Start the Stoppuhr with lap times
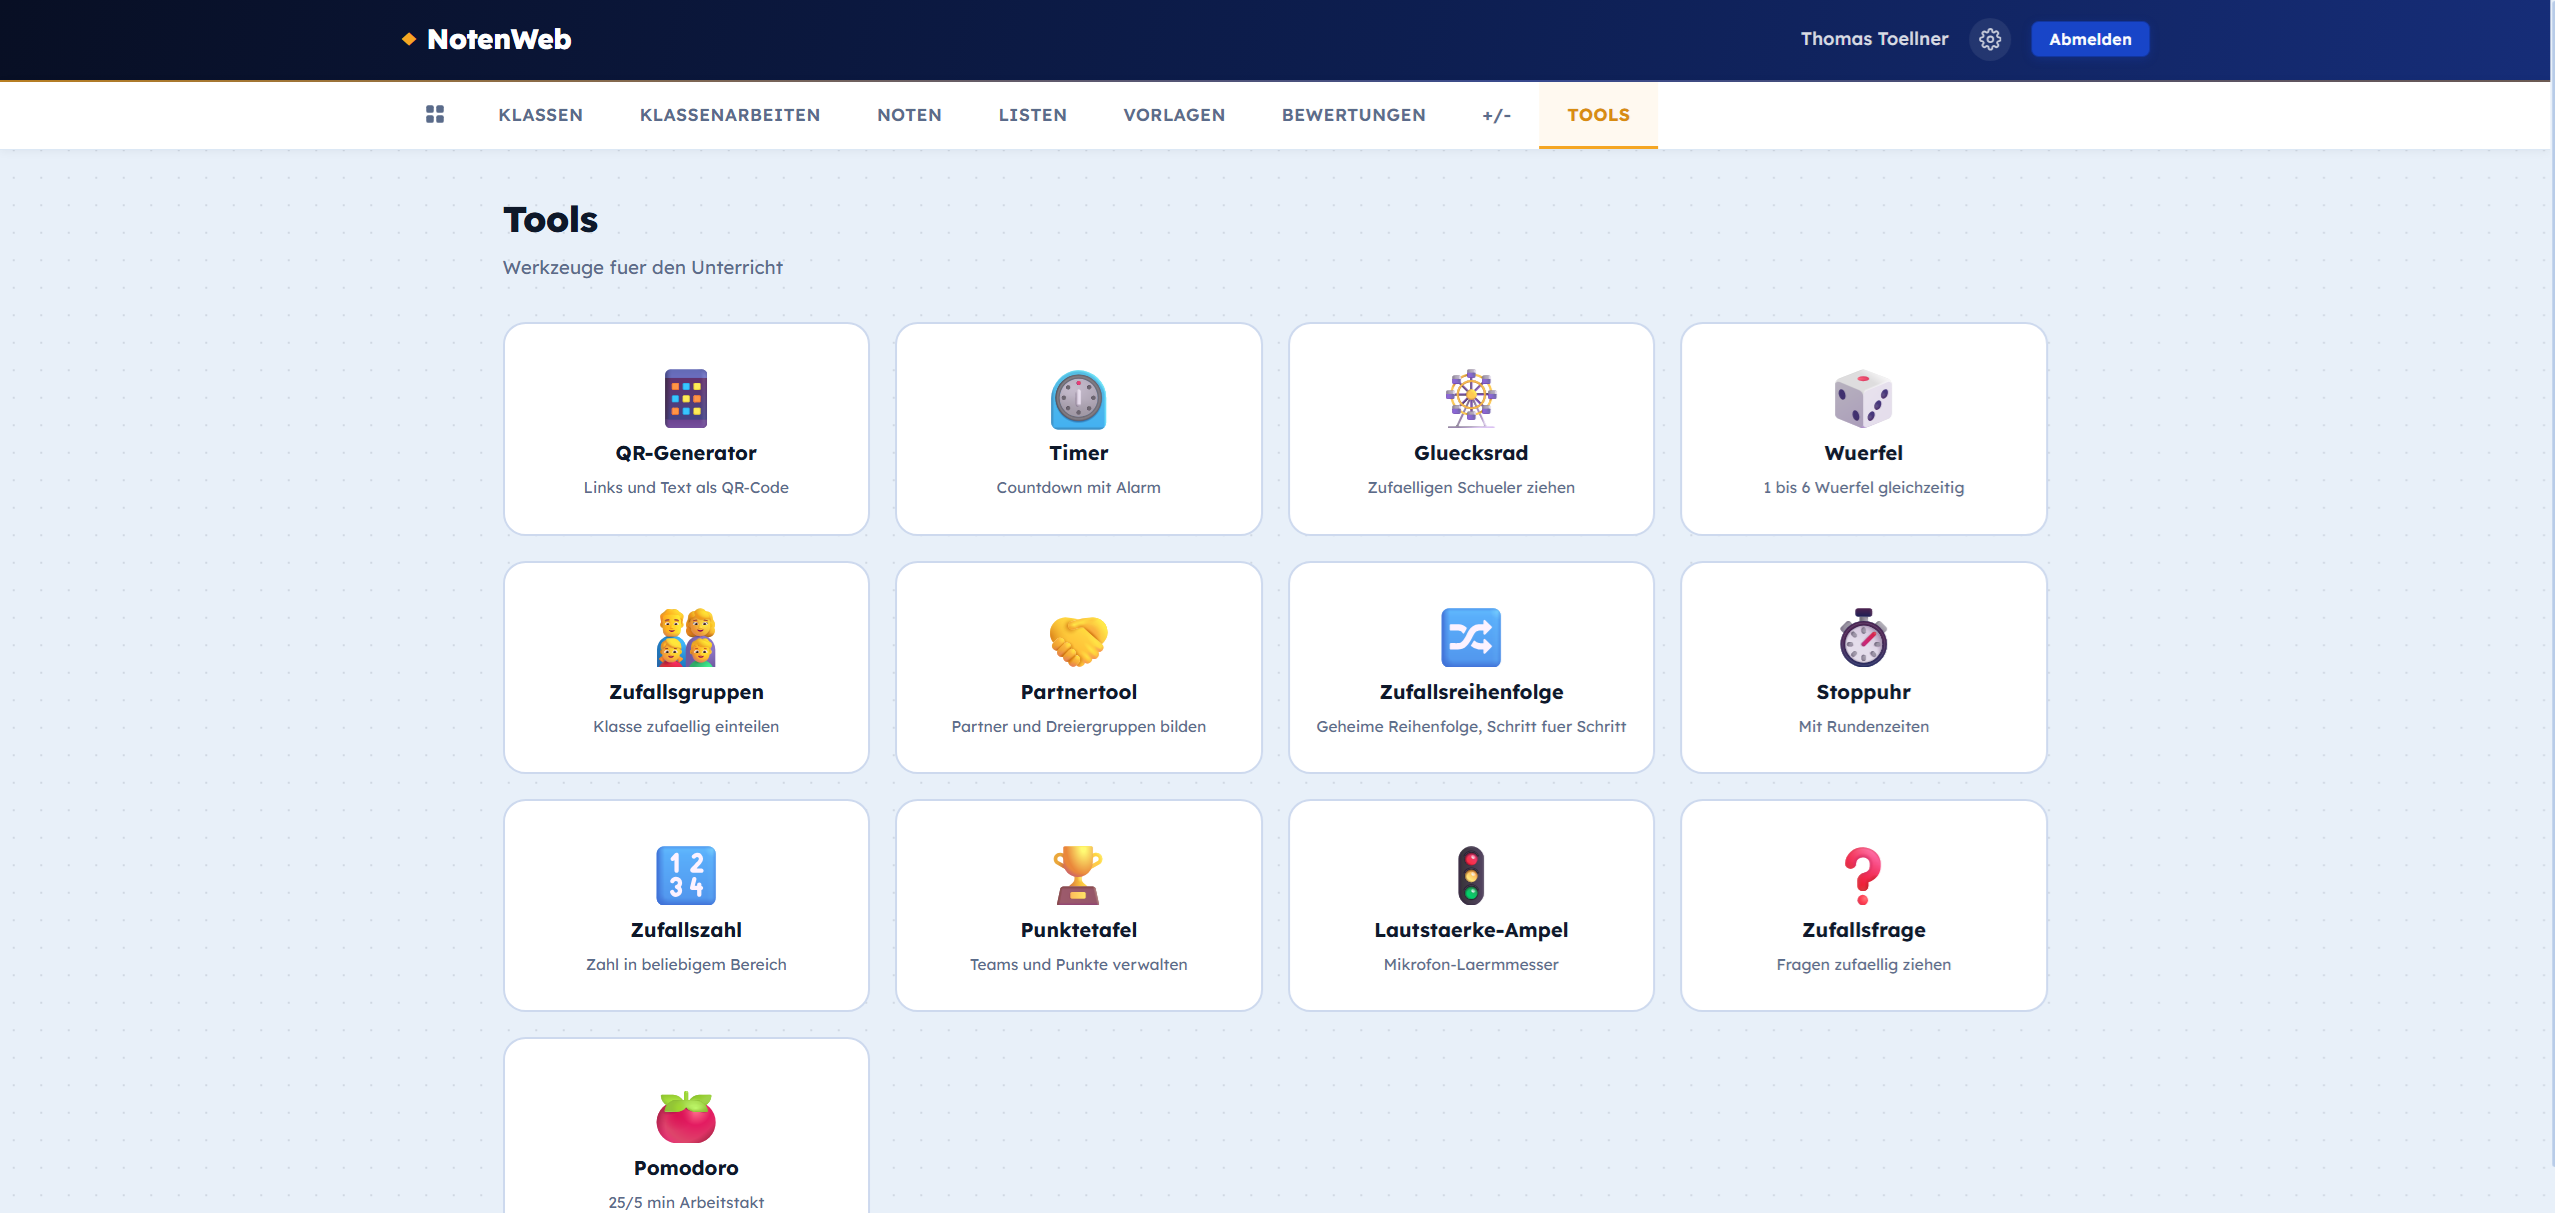Image resolution: width=2555 pixels, height=1213 pixels. click(1863, 667)
